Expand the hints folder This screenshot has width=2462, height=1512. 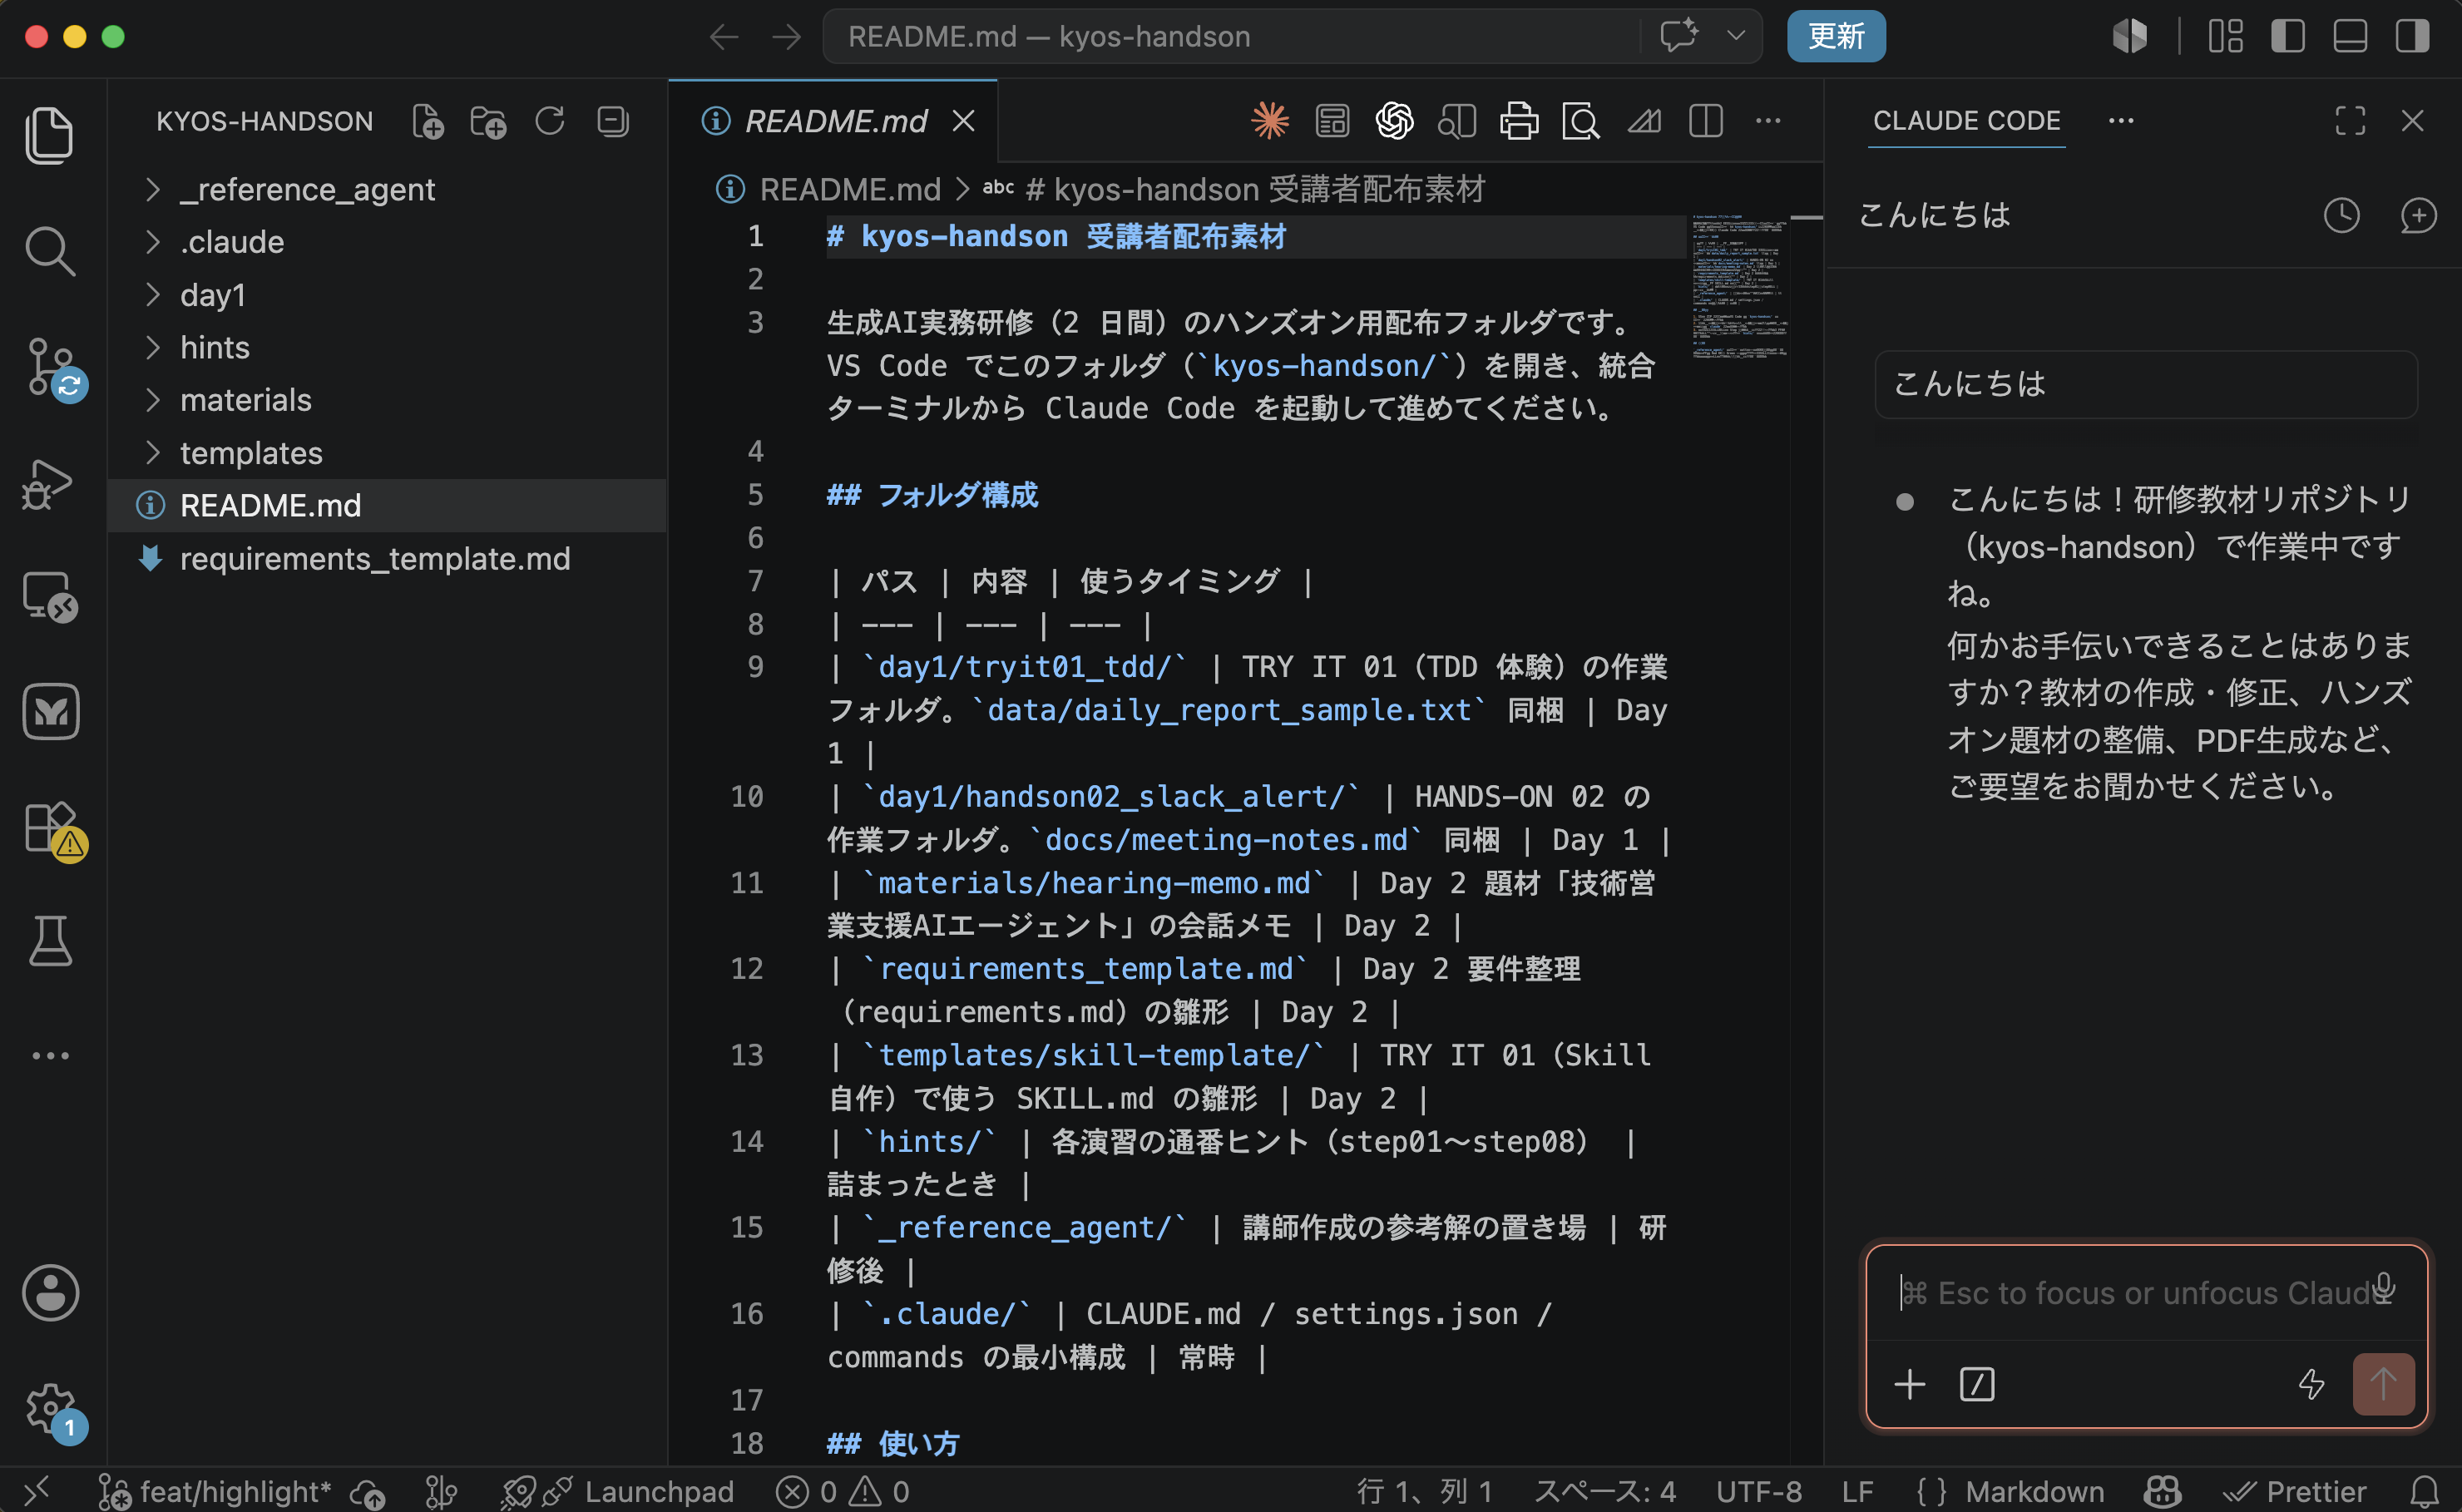(386, 347)
